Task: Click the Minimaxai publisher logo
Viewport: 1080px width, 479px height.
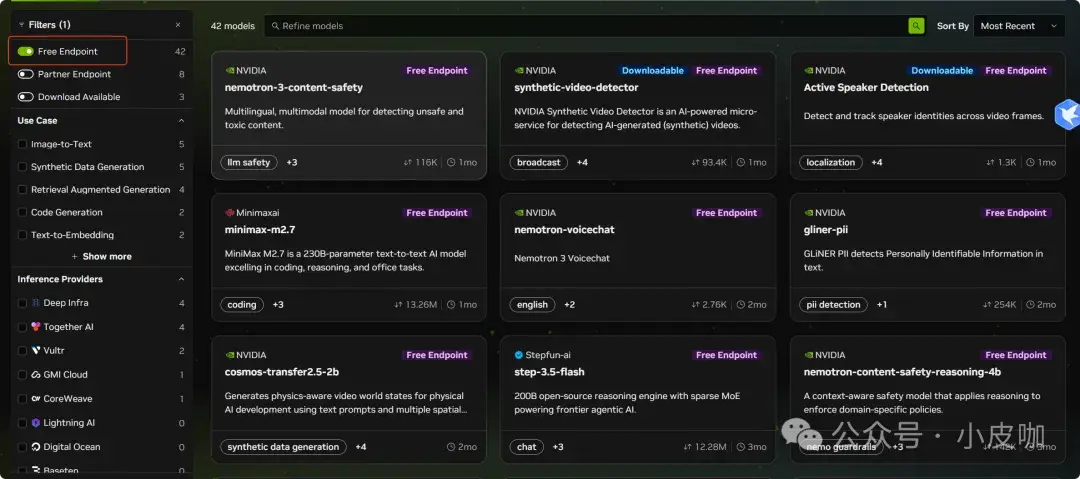Action: coord(230,213)
